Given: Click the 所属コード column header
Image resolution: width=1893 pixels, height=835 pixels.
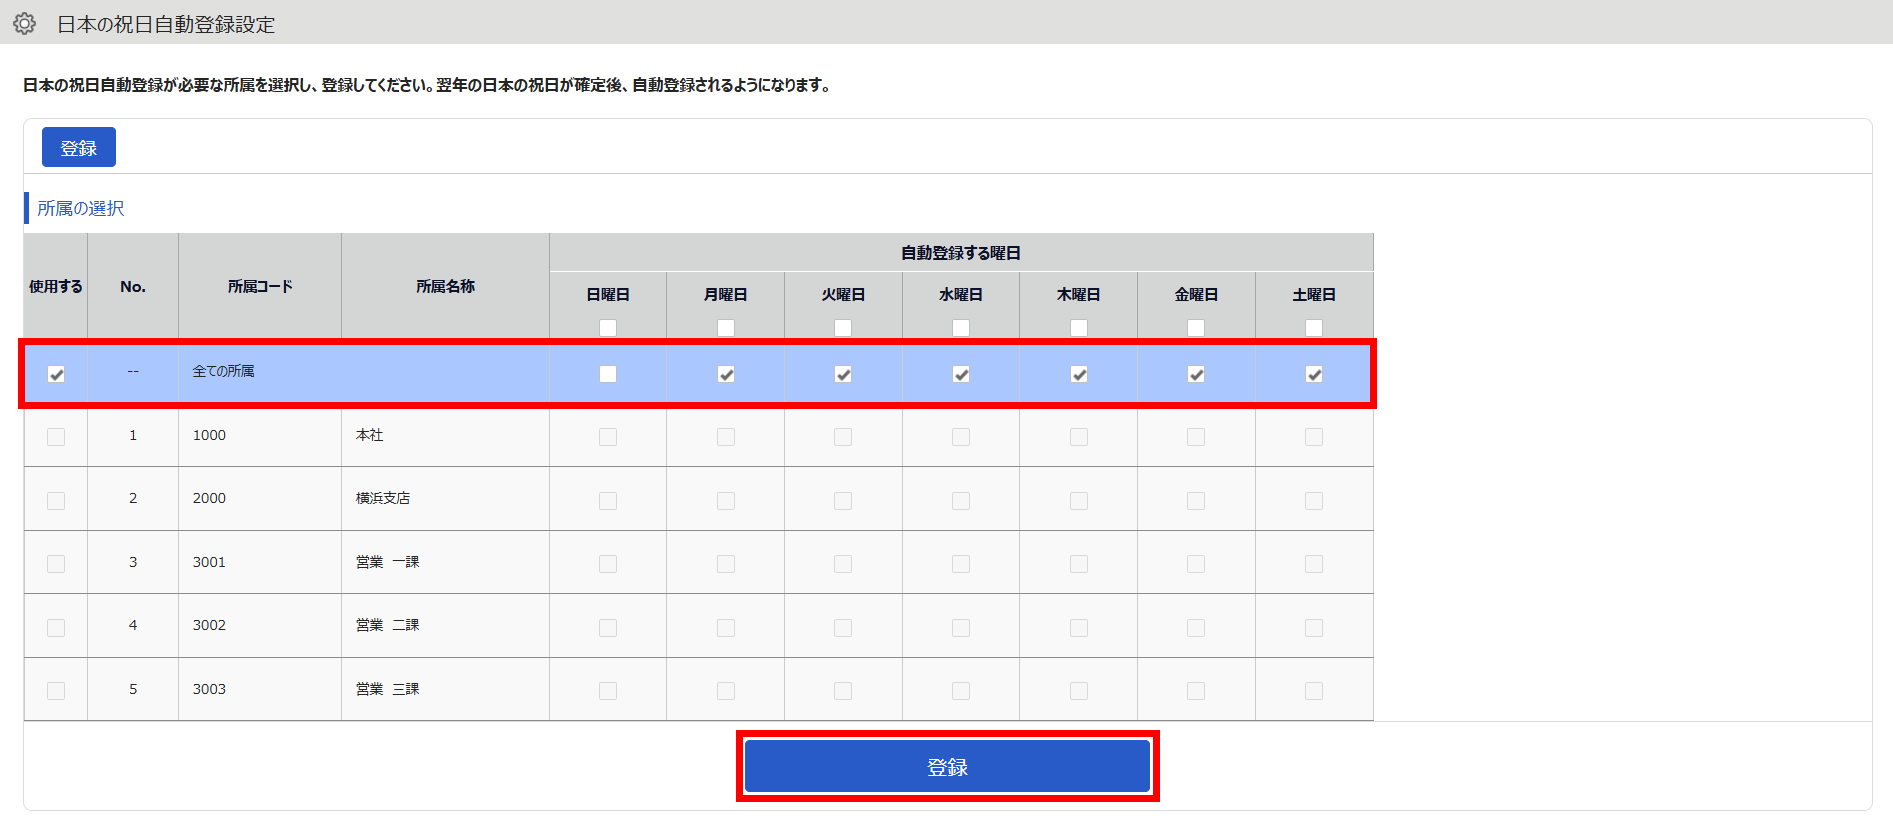Looking at the screenshot, I should point(260,286).
